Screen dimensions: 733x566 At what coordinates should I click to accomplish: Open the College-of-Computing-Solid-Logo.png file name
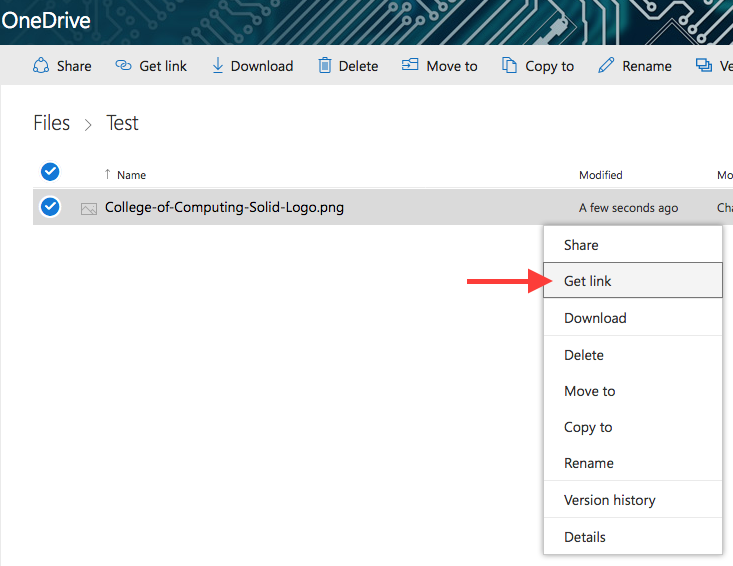pos(224,208)
